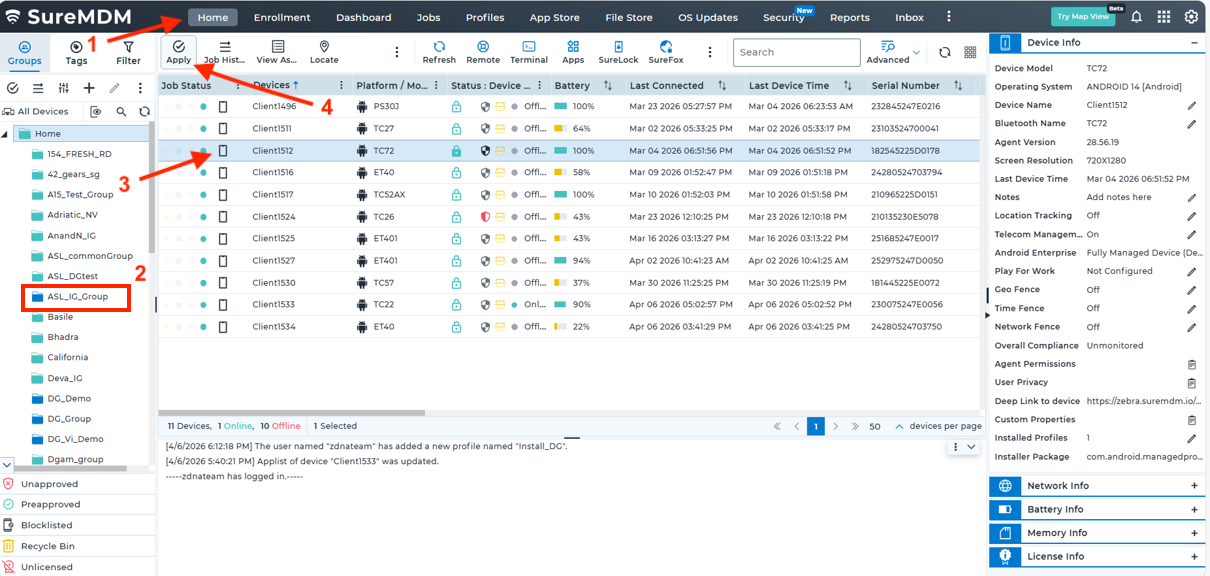Click the settings gear icon
This screenshot has height=576, width=1210.
pos(1191,17)
